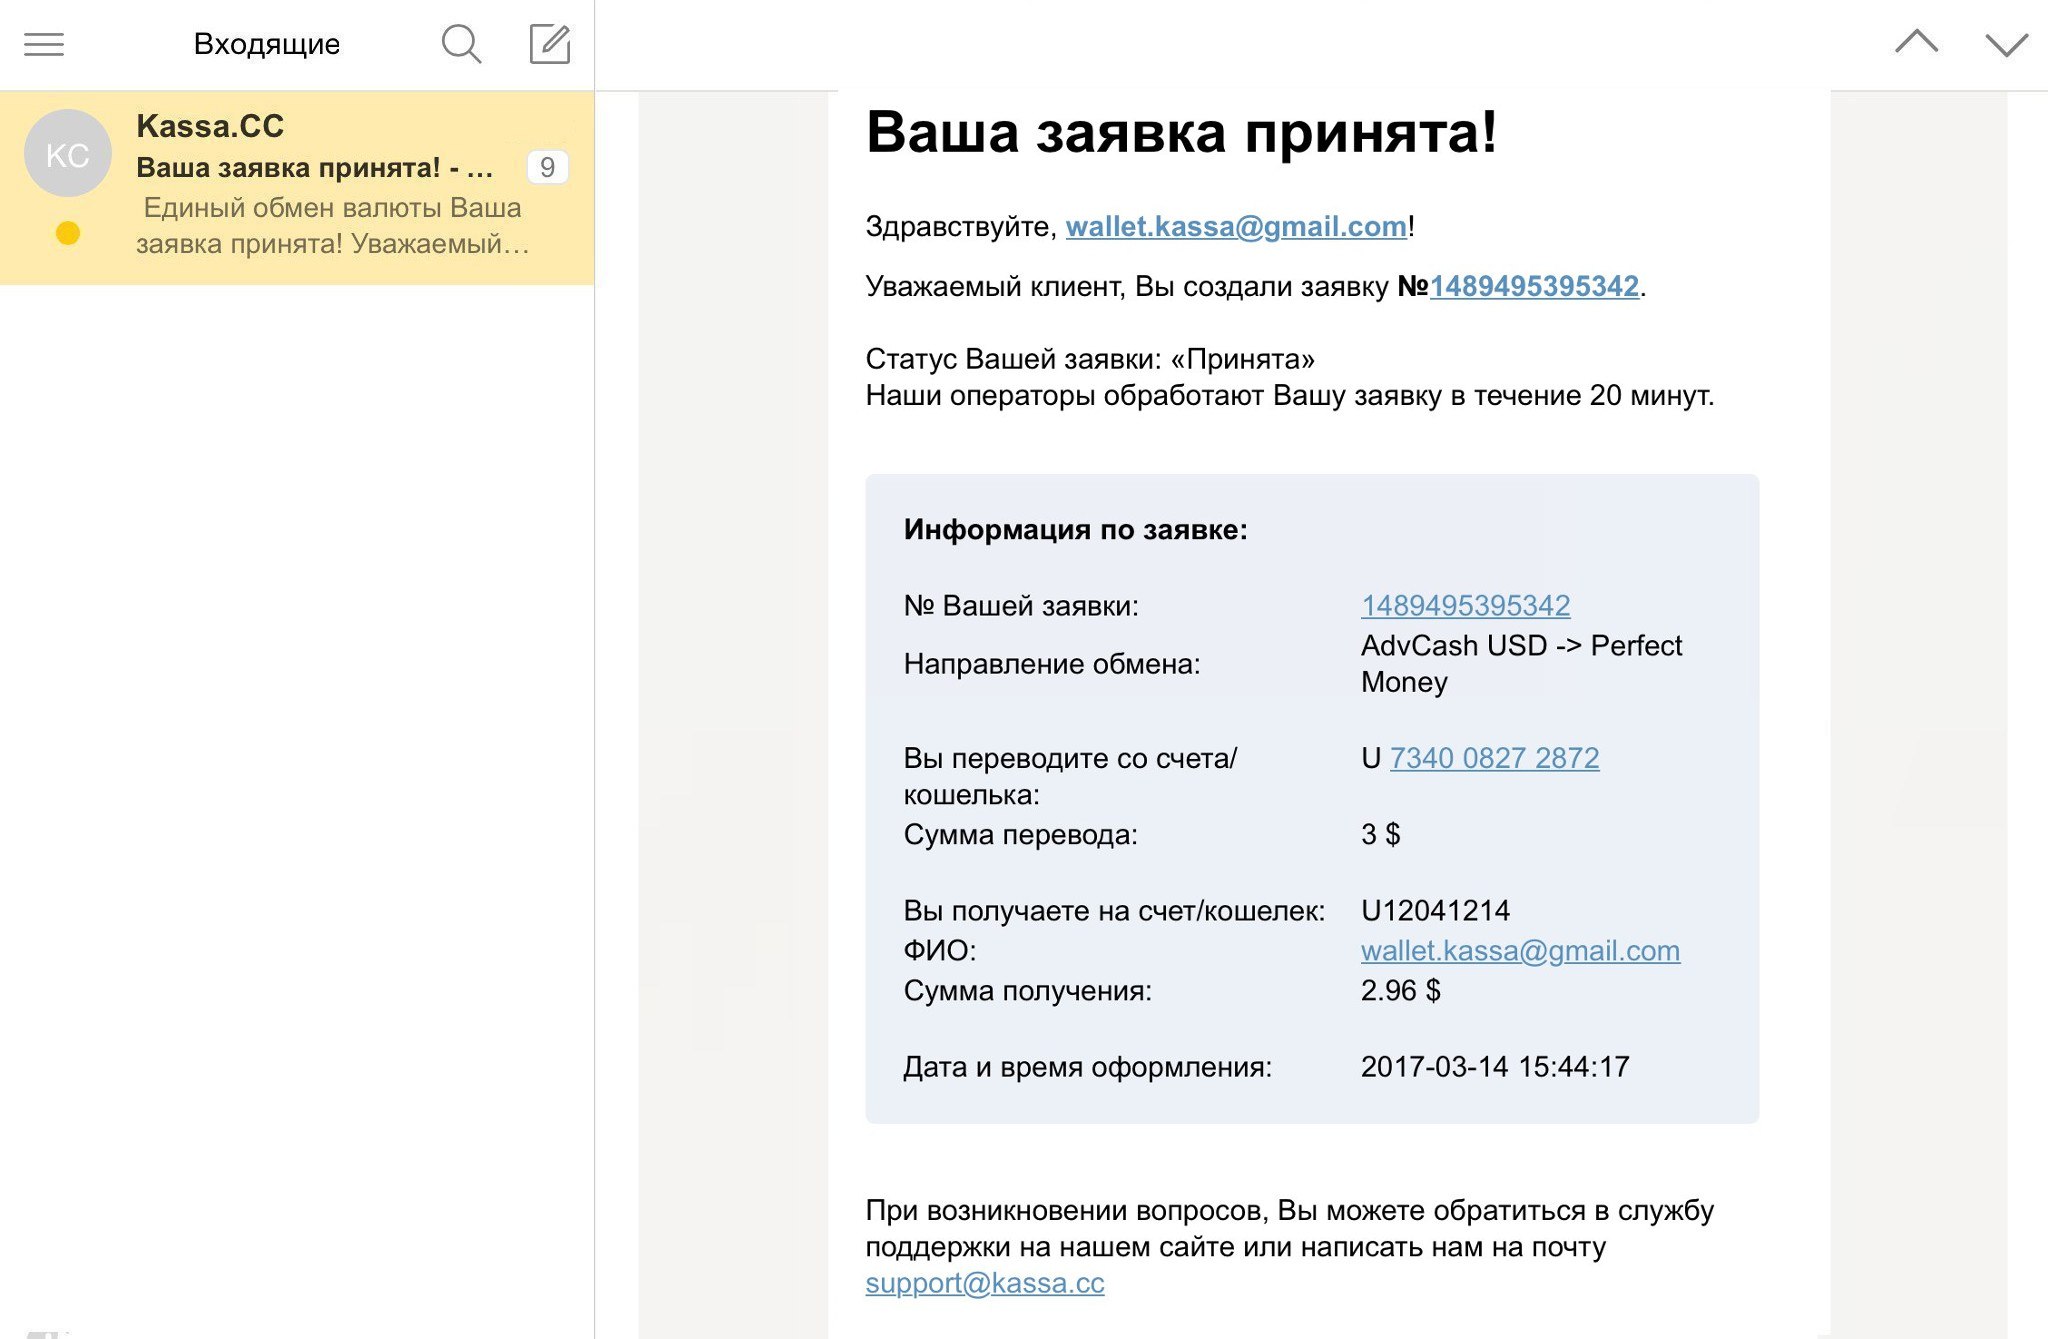Click wallet.kassa@gmail.com link in ФИО row
2048x1339 pixels.
[1520, 951]
